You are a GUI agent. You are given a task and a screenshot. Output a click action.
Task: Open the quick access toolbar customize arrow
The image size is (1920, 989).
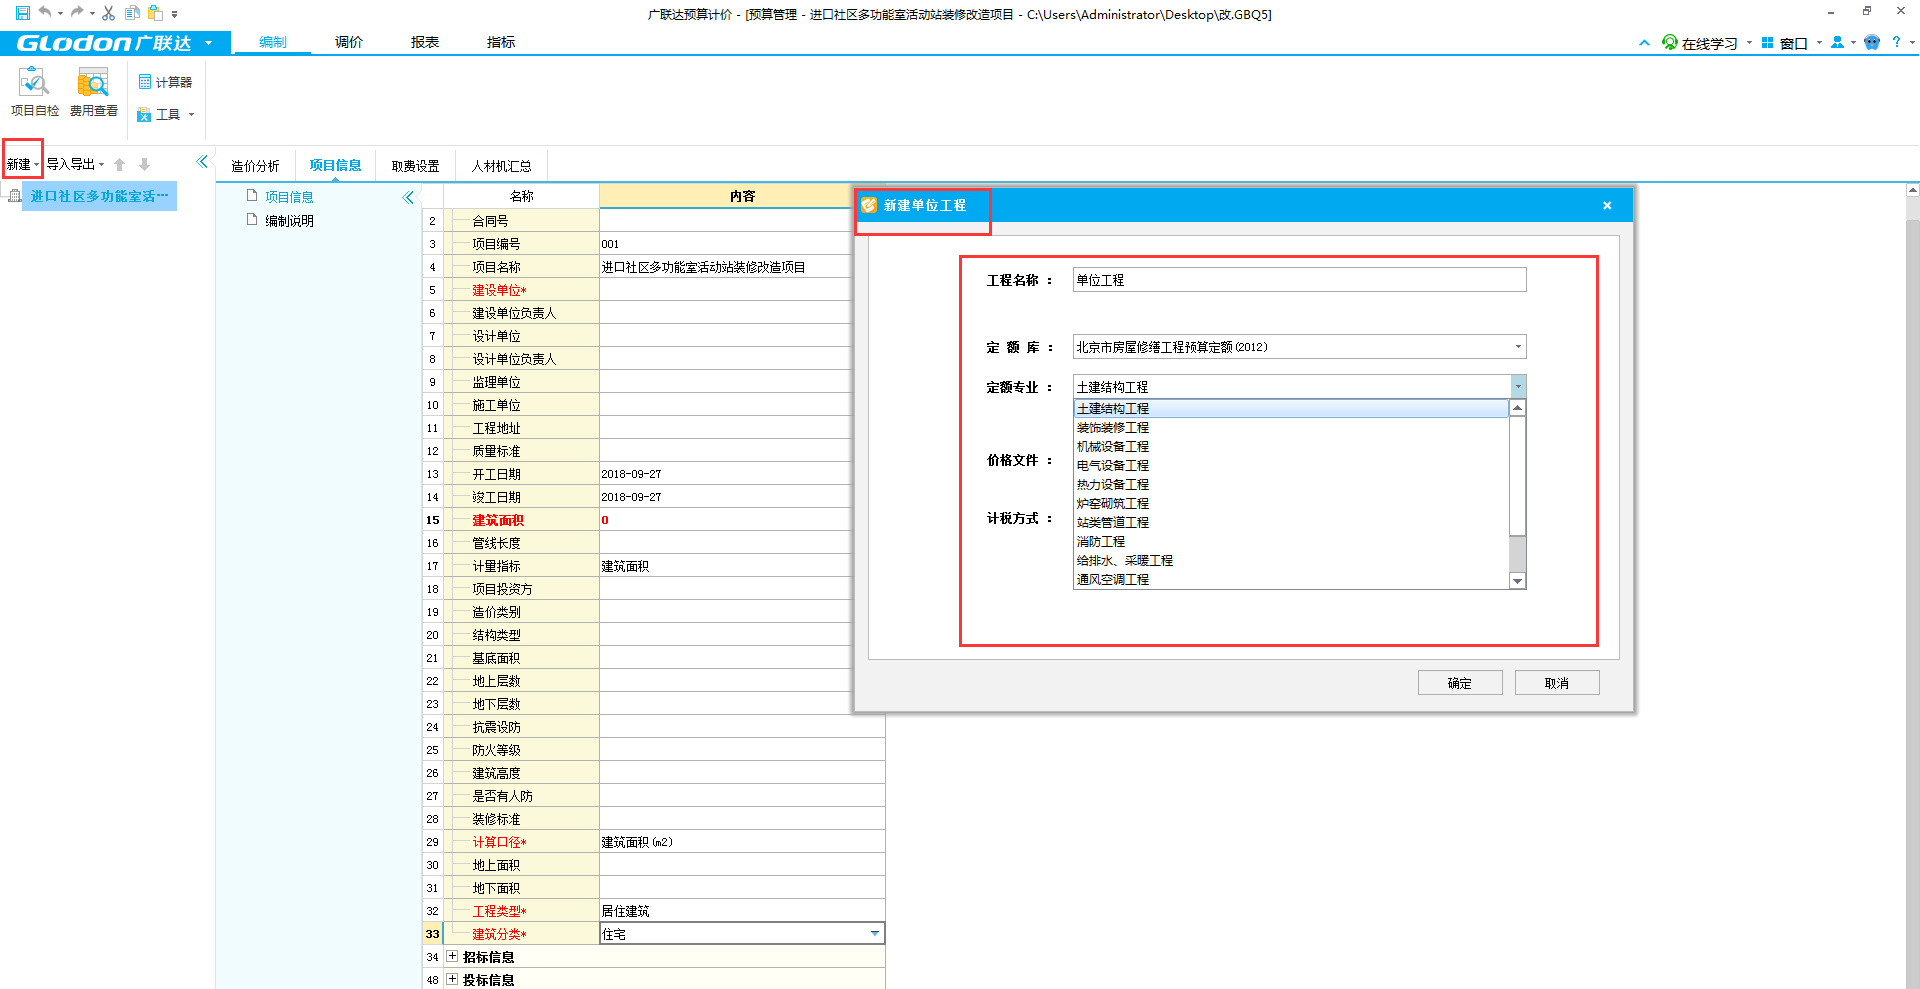click(174, 14)
